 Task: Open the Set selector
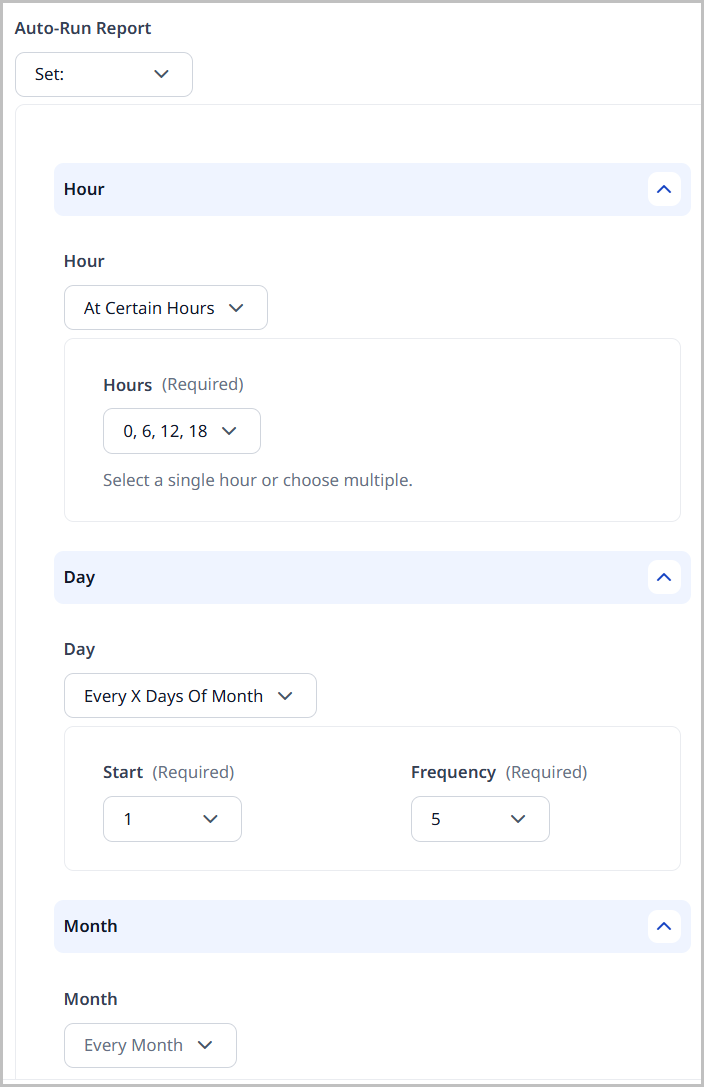point(103,74)
